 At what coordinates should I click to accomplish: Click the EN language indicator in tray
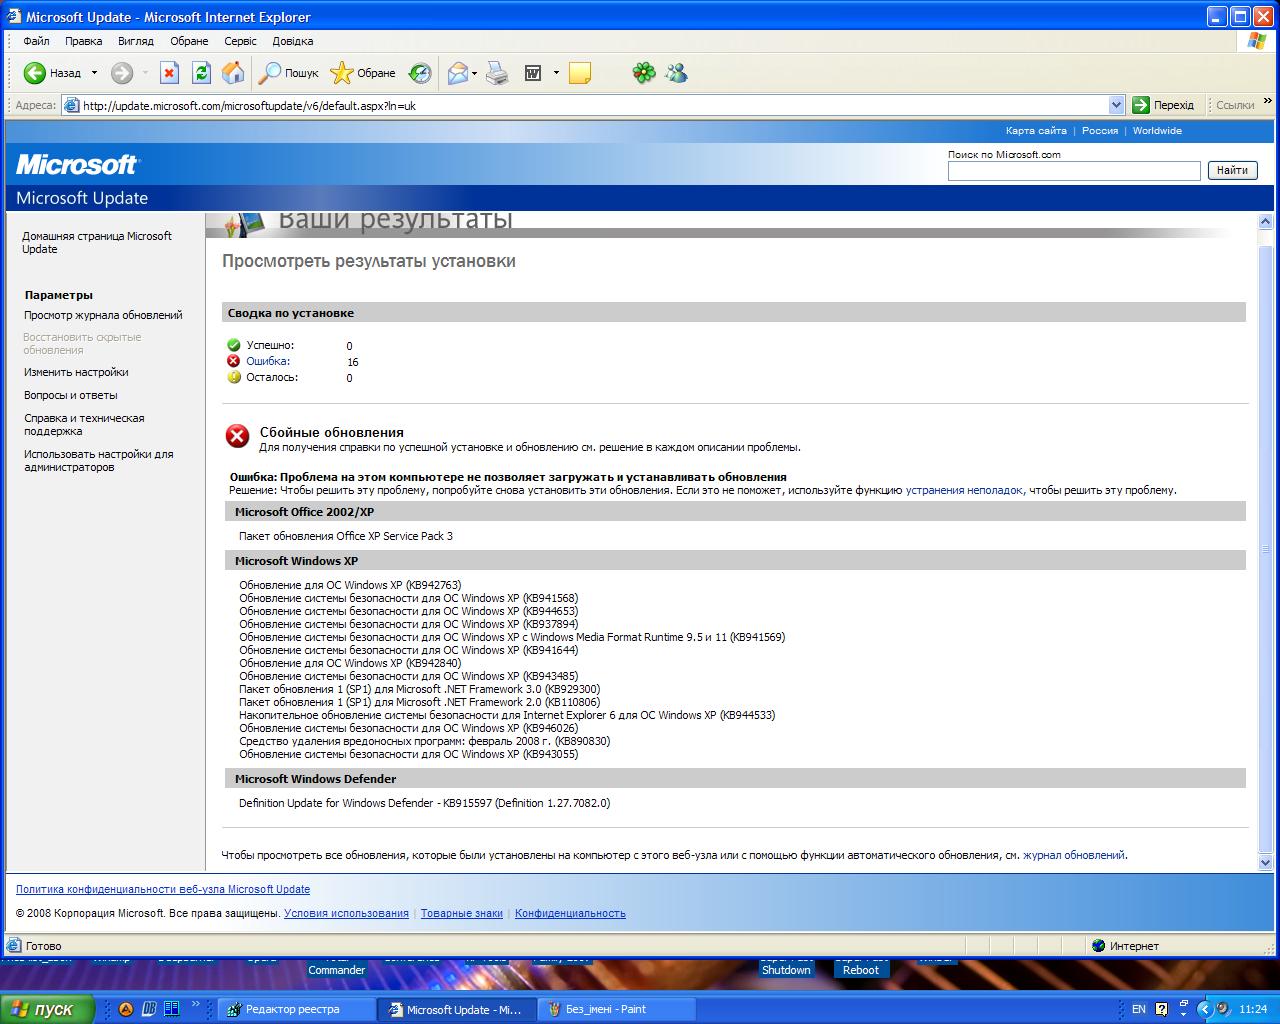point(1139,1009)
